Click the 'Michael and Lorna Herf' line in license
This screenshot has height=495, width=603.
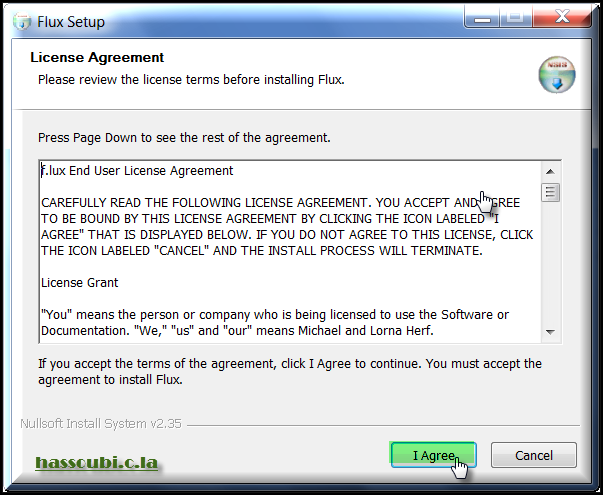pyautogui.click(x=237, y=331)
